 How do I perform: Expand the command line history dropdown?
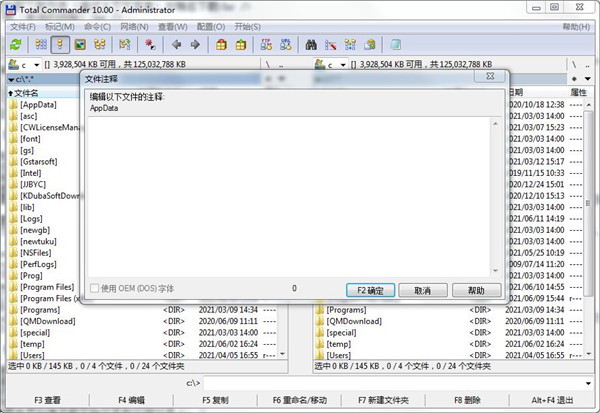point(591,383)
